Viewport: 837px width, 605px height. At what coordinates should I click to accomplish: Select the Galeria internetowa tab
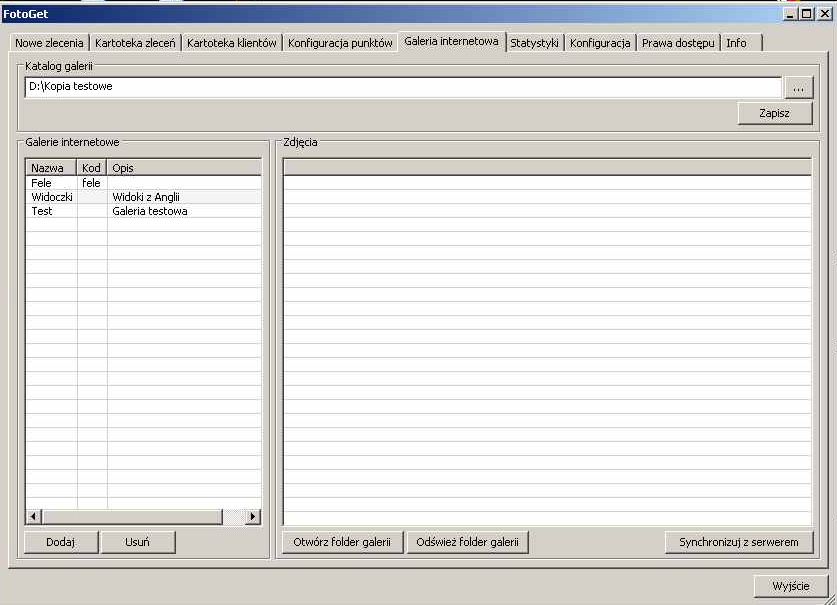pyautogui.click(x=451, y=41)
